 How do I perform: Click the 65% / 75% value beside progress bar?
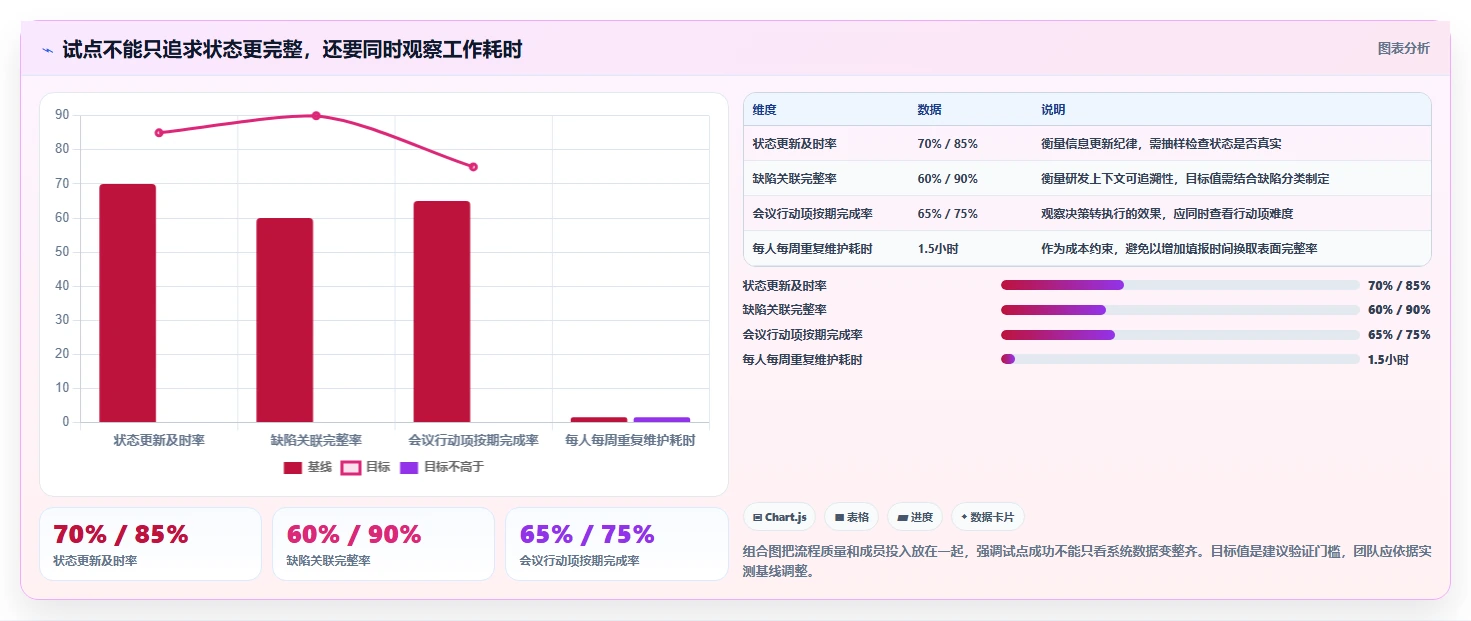coord(1399,335)
